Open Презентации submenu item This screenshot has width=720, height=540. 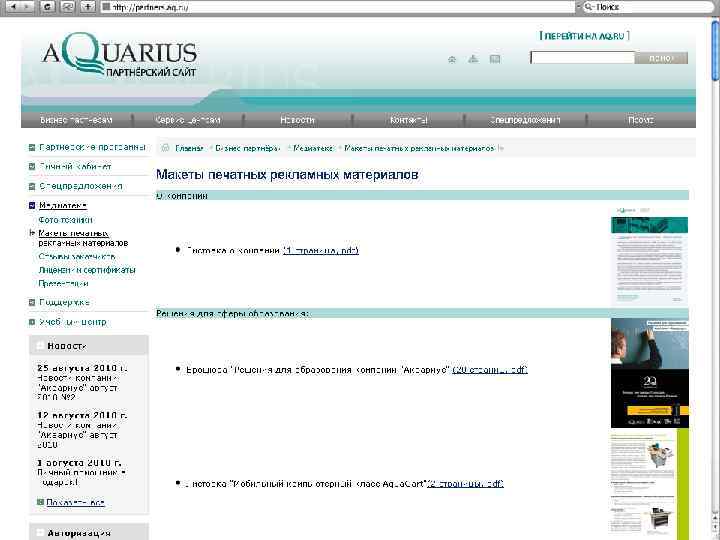[63, 284]
